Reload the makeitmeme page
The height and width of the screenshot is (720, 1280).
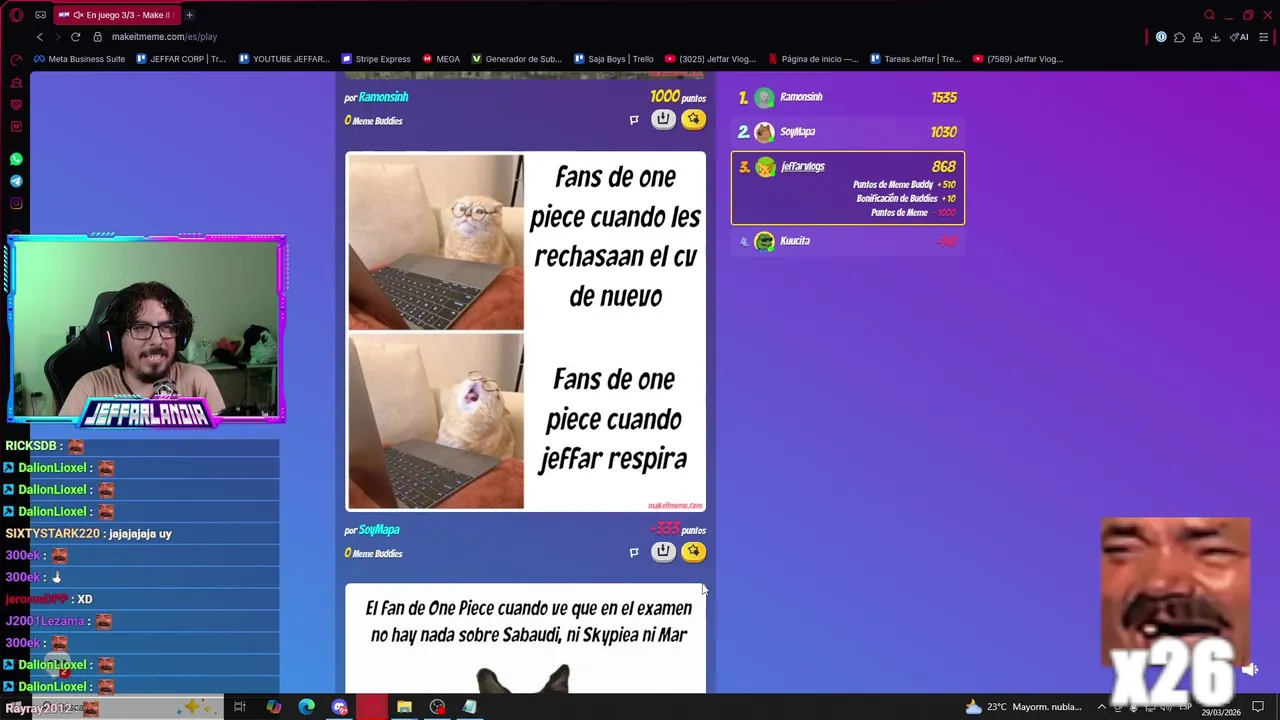(75, 37)
